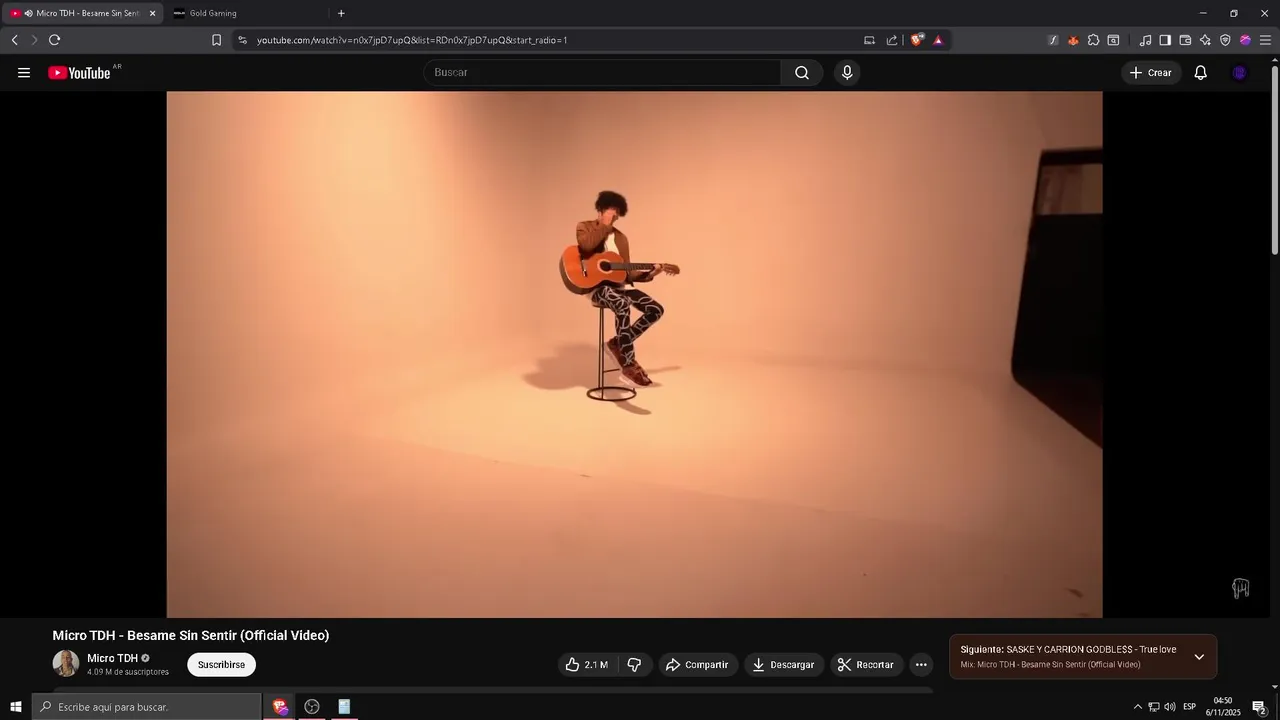Click the Descargar button
This screenshot has width=1280, height=720.
pos(783,665)
